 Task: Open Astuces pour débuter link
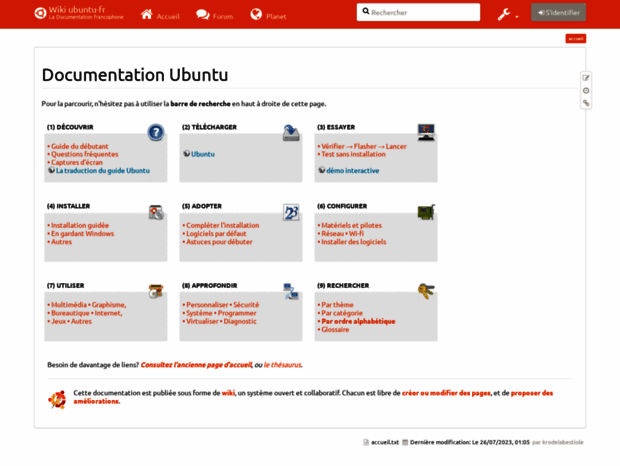pos(219,242)
